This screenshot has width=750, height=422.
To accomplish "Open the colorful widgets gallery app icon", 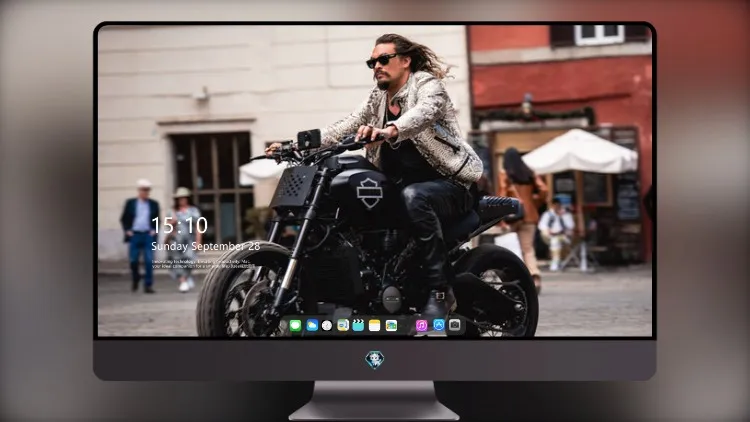I will (391, 326).
